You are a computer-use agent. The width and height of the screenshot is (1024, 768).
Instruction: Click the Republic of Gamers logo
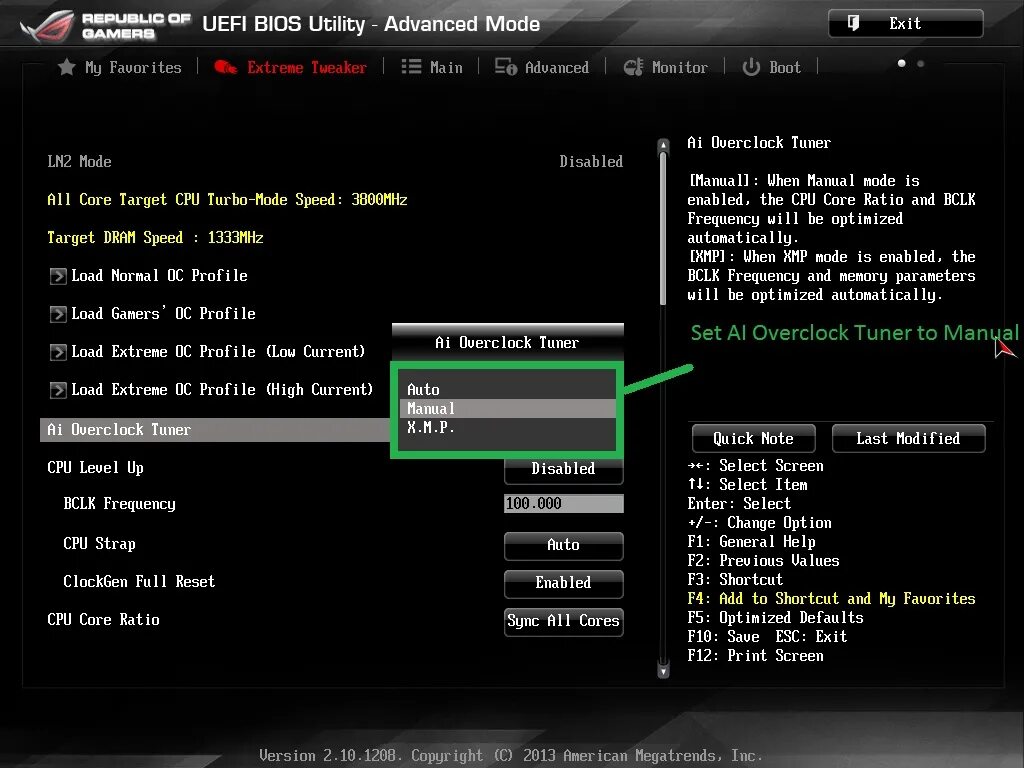104,25
